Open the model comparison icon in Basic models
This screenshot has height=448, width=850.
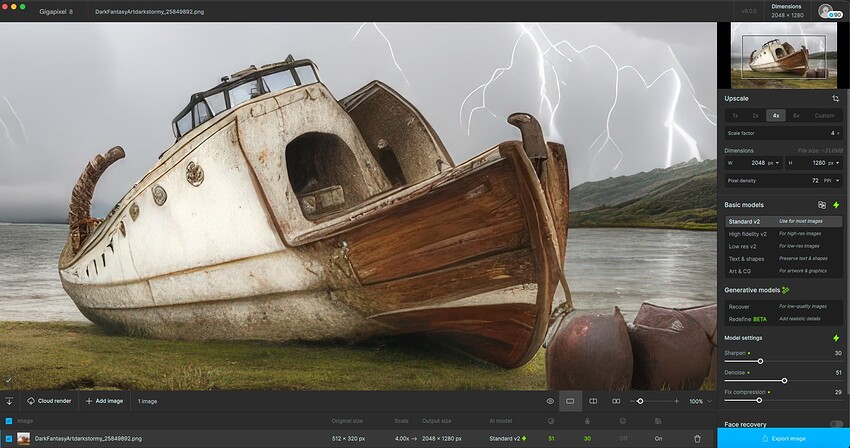point(822,204)
